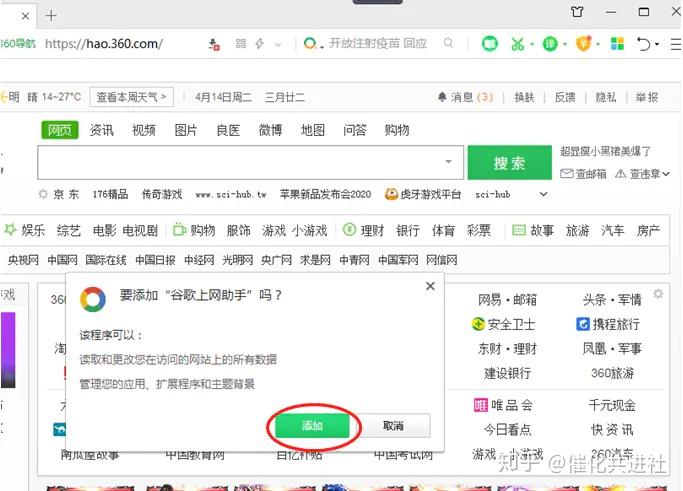This screenshot has height=491, width=683.
Task: Select the 视频 search tab
Action: pyautogui.click(x=144, y=130)
